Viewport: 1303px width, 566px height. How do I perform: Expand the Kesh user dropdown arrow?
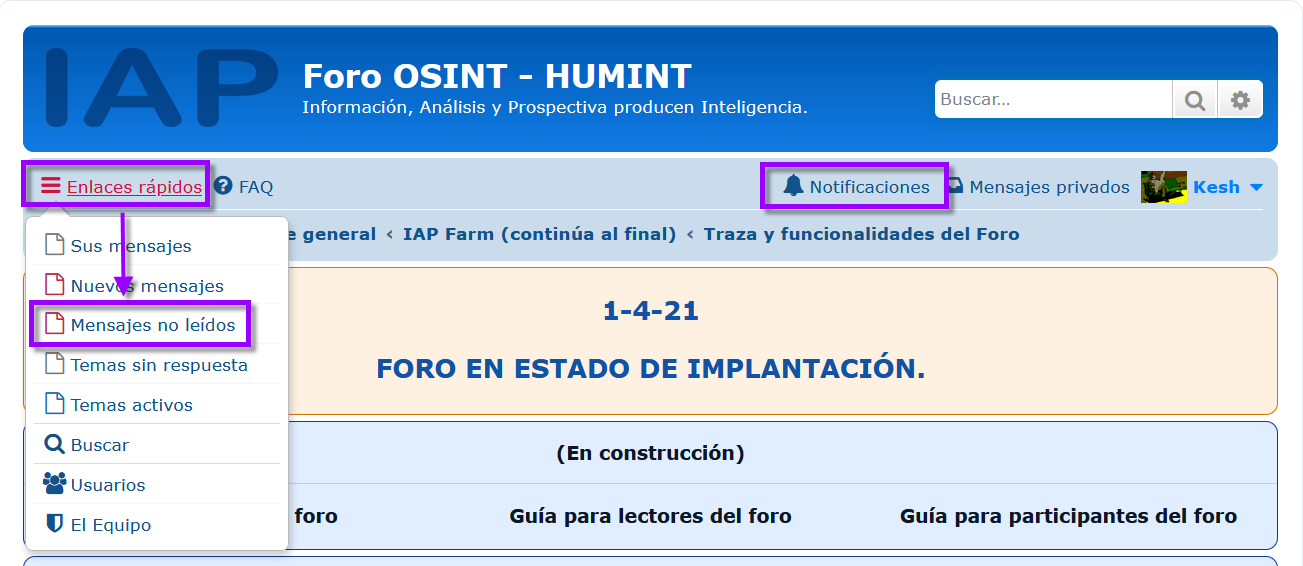click(1256, 188)
